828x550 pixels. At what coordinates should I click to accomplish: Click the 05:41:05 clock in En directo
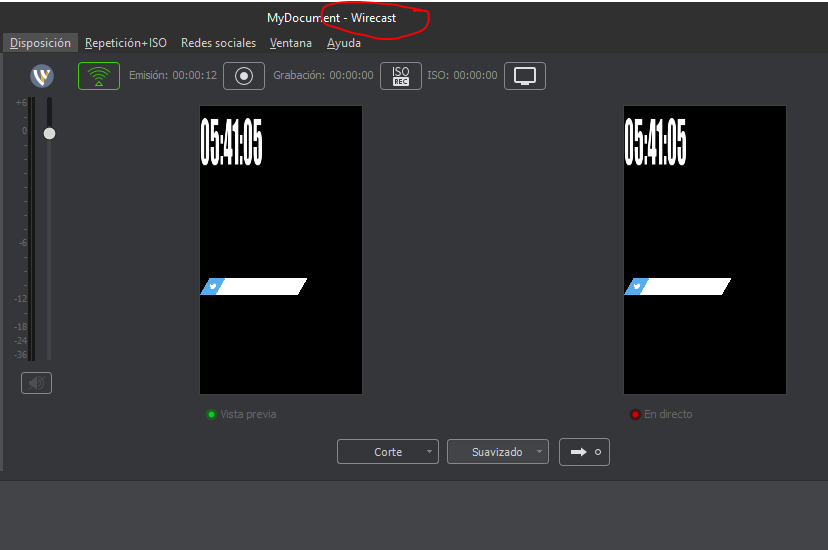[x=655, y=141]
